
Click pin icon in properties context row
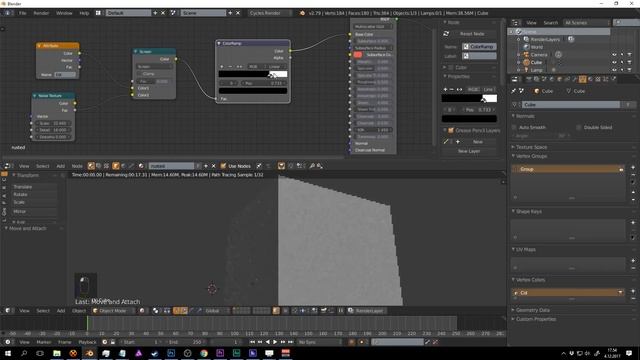tap(513, 91)
